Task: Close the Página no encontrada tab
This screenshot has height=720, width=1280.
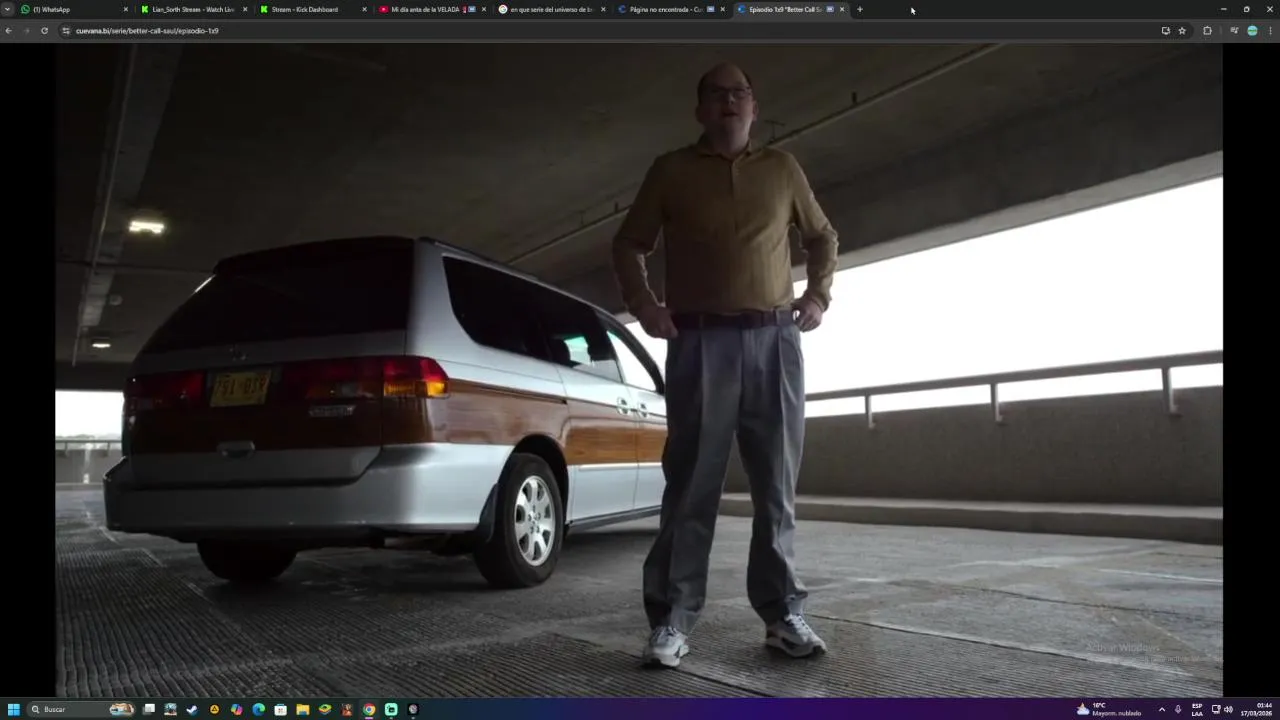Action: (x=722, y=9)
